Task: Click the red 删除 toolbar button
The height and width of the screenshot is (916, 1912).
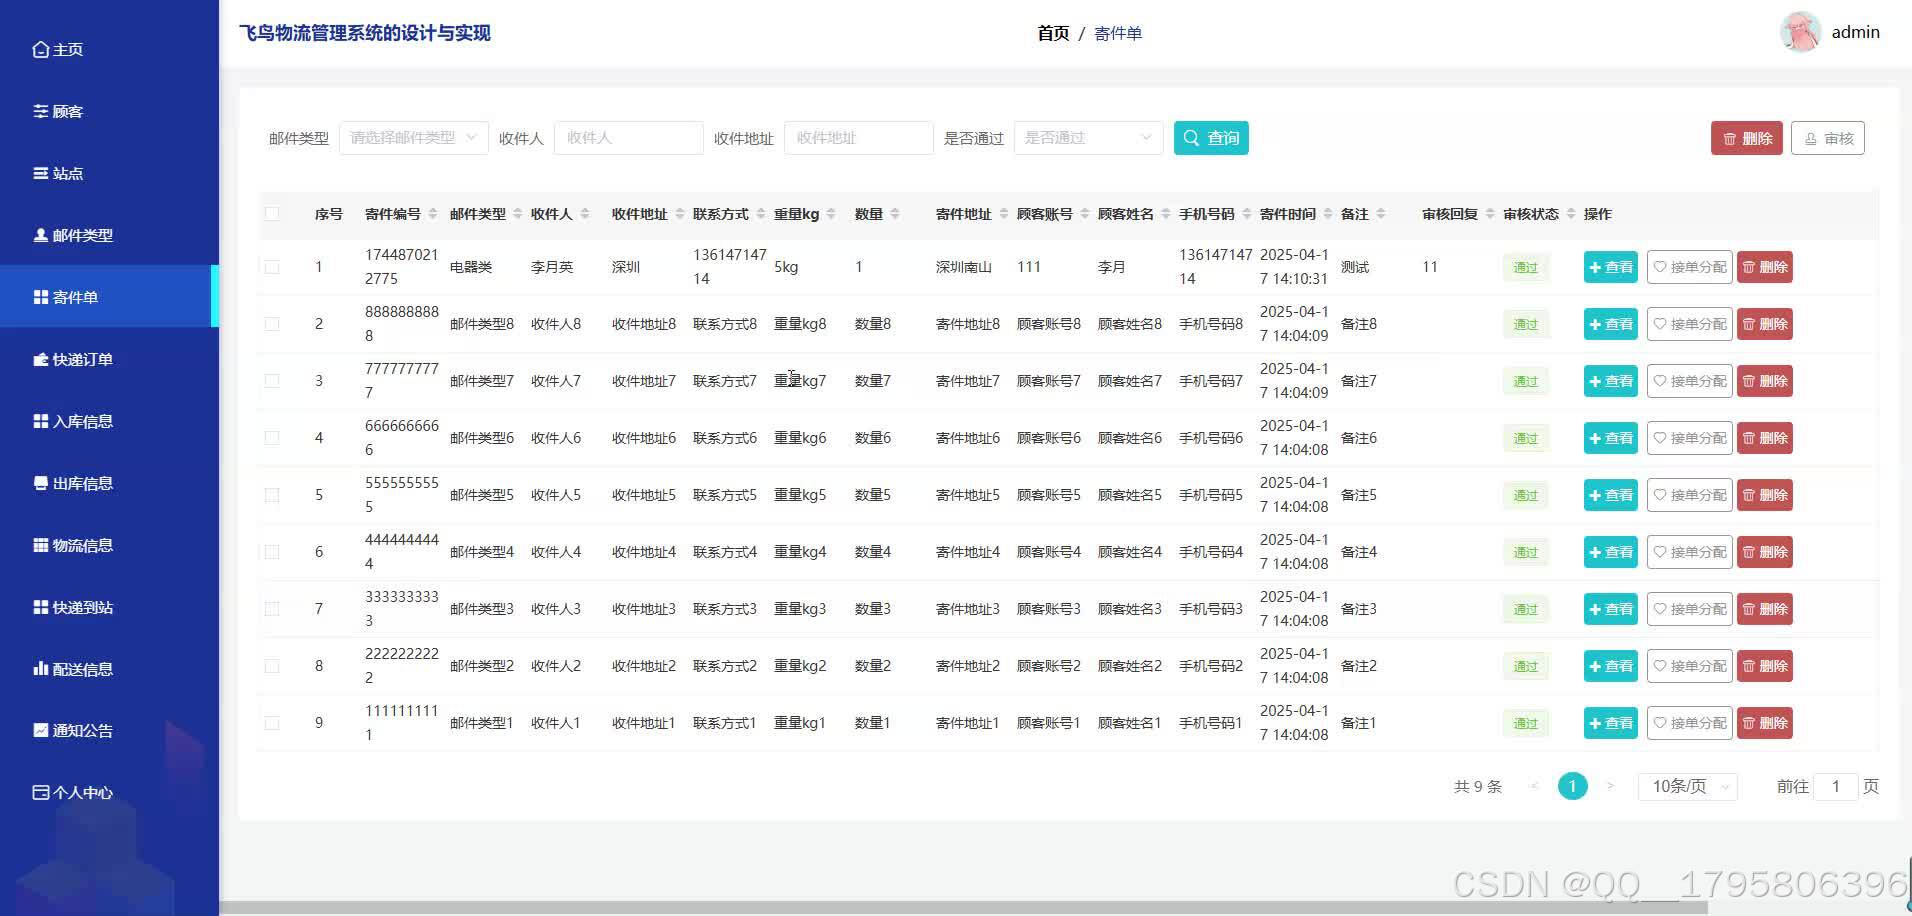Action: (x=1747, y=138)
